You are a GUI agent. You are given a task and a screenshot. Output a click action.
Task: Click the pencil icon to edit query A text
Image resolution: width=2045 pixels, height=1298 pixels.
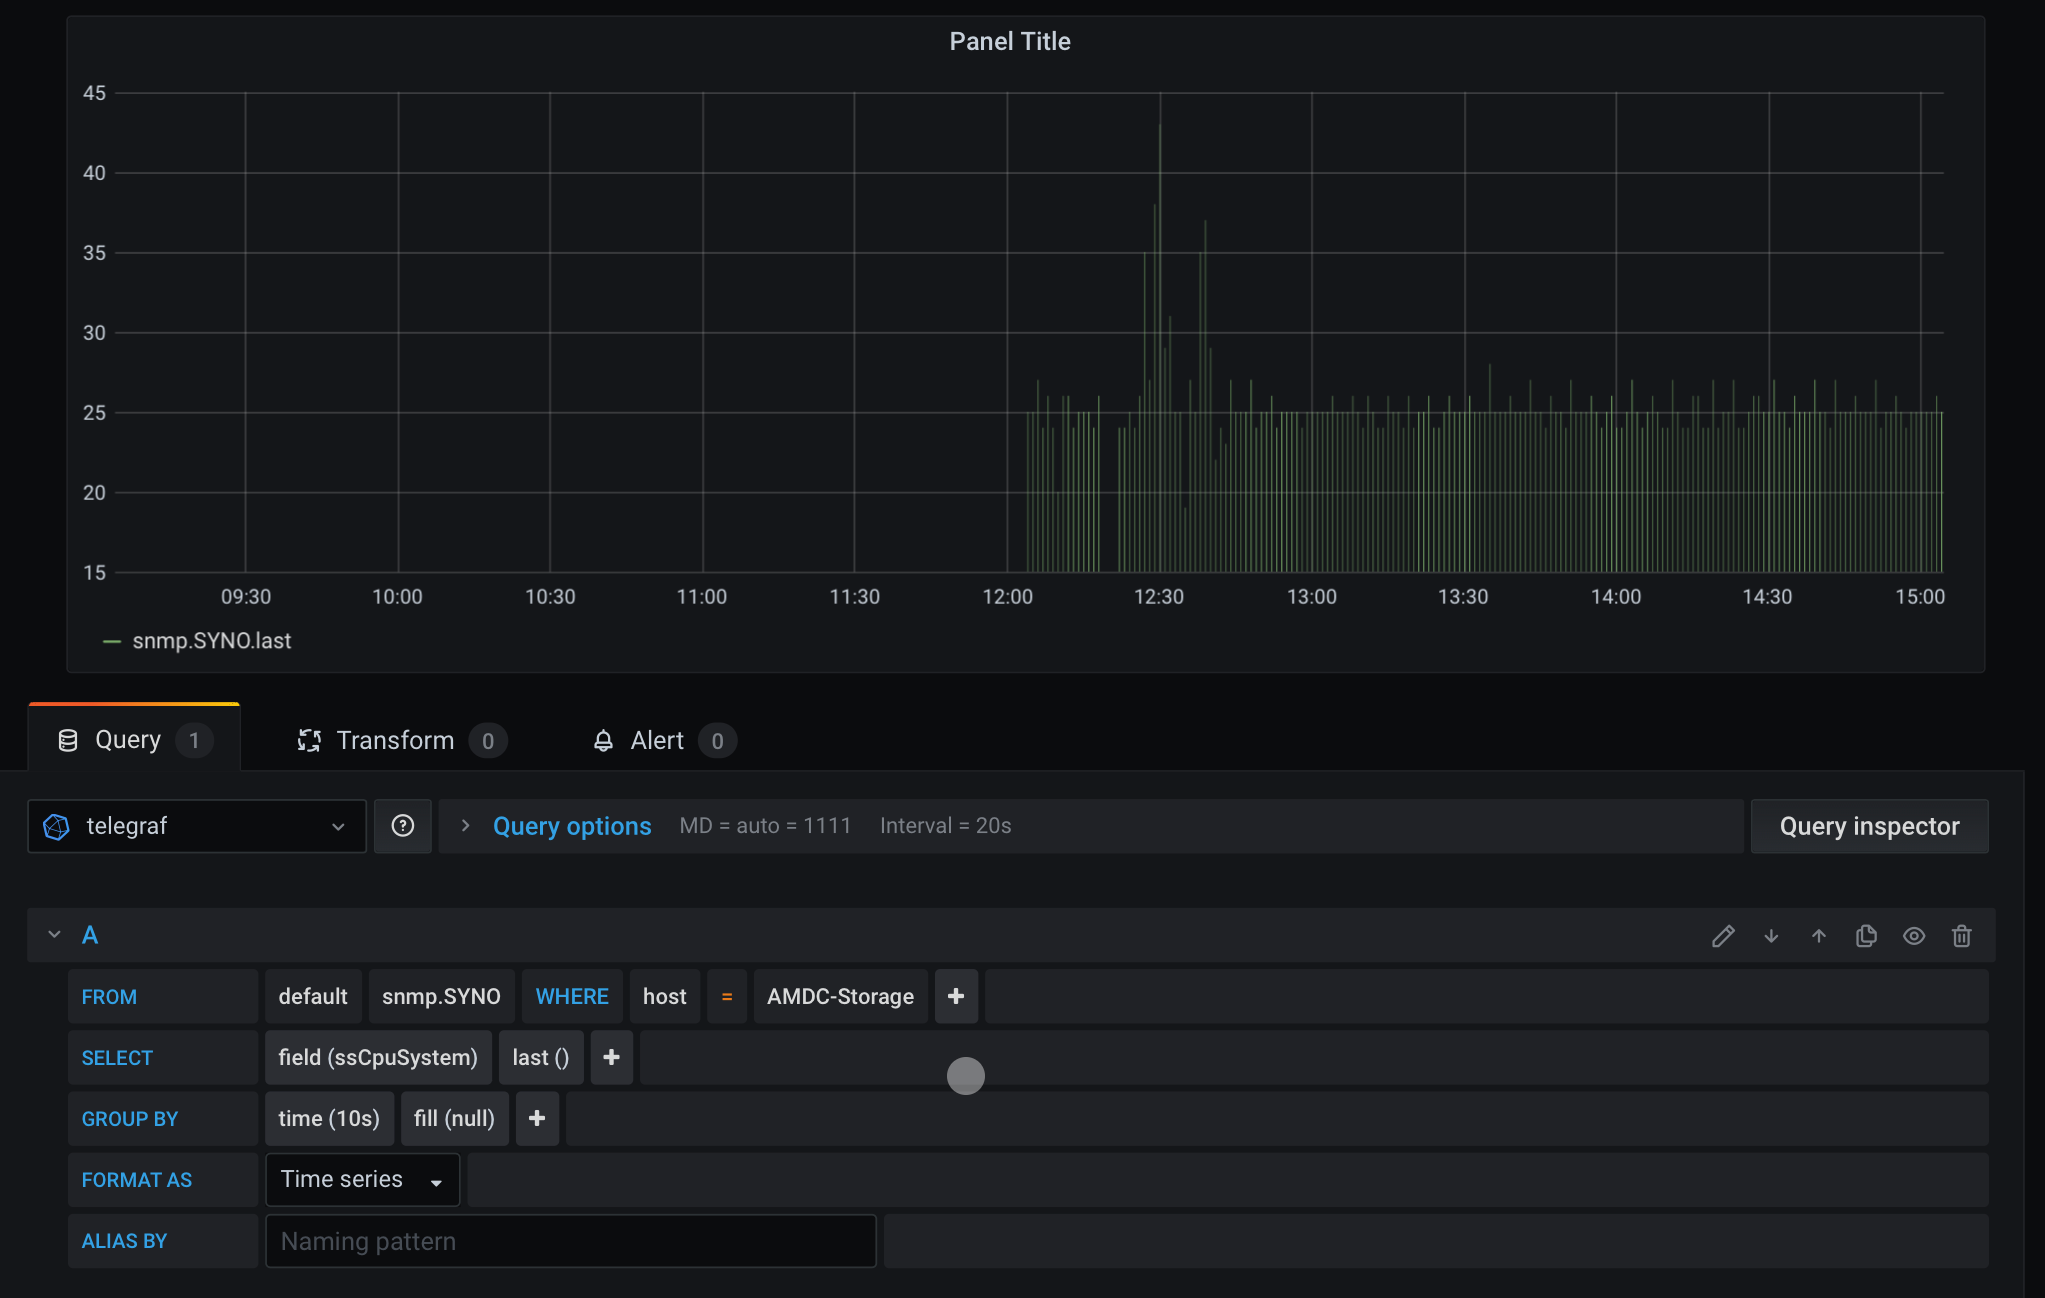coord(1723,936)
